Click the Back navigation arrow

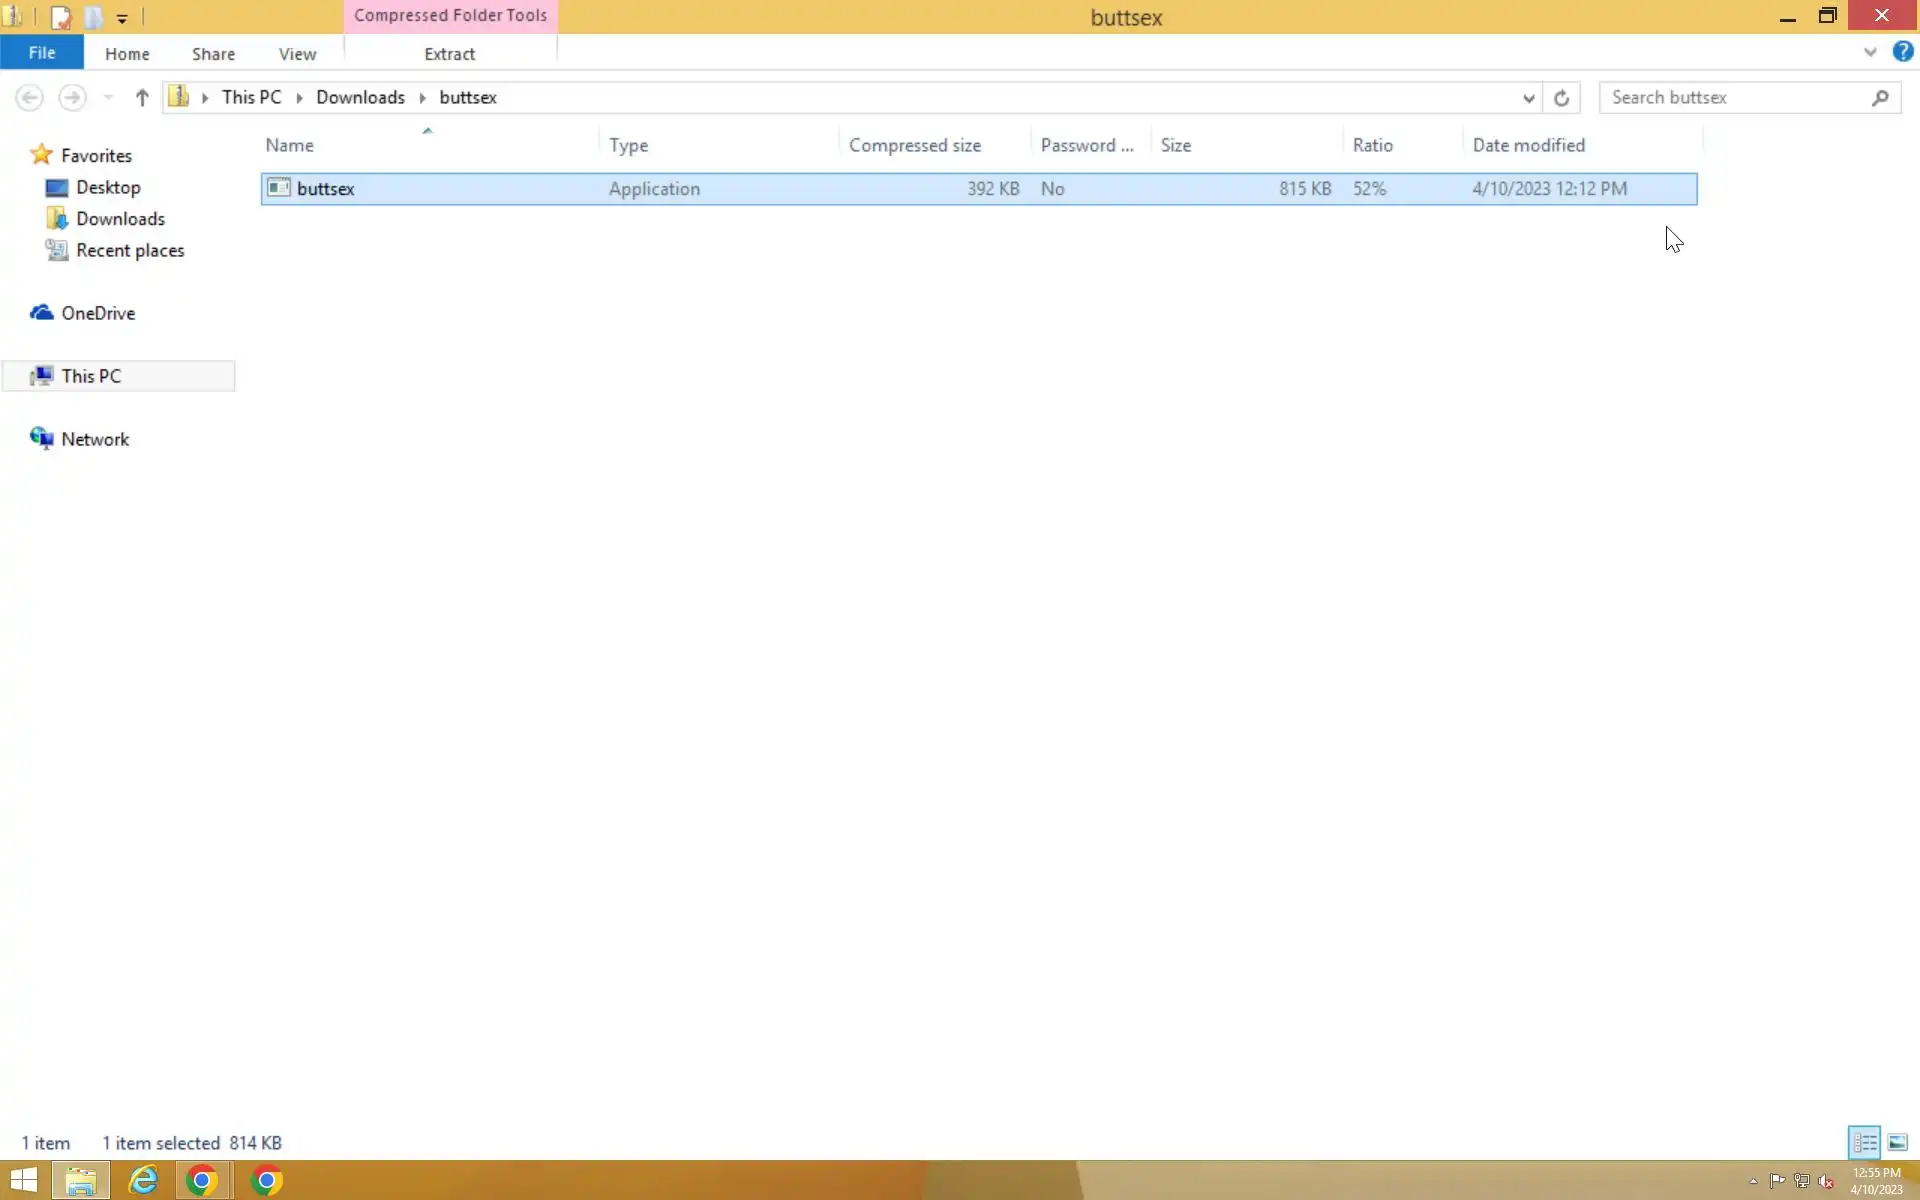(29, 97)
